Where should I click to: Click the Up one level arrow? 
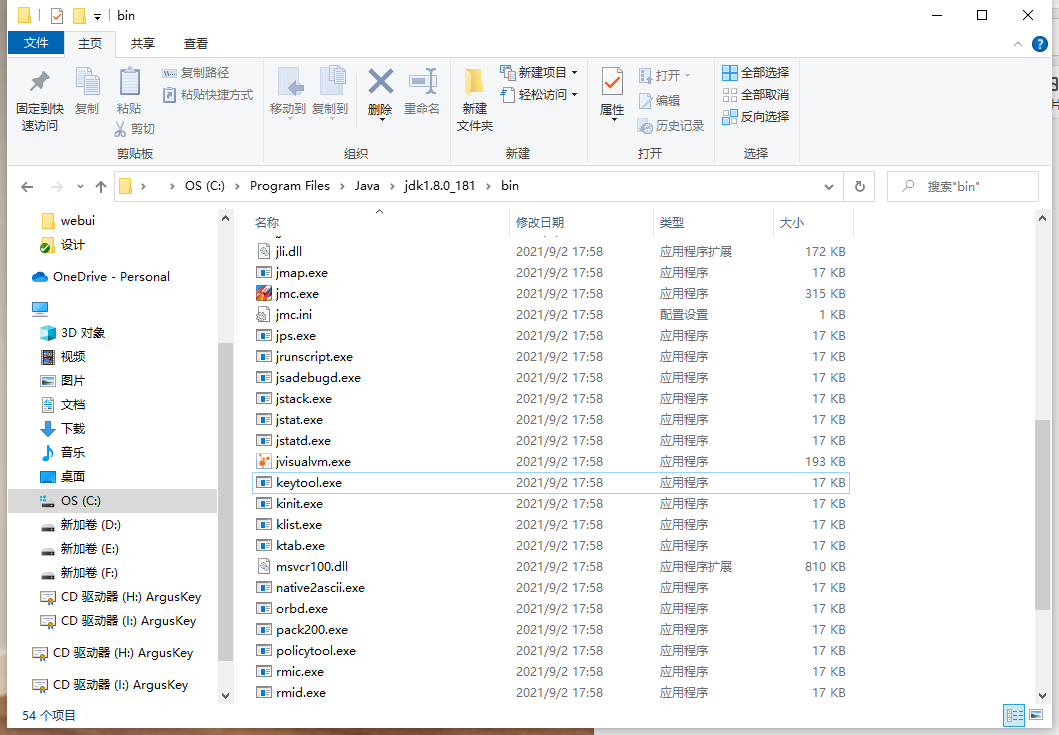point(101,186)
